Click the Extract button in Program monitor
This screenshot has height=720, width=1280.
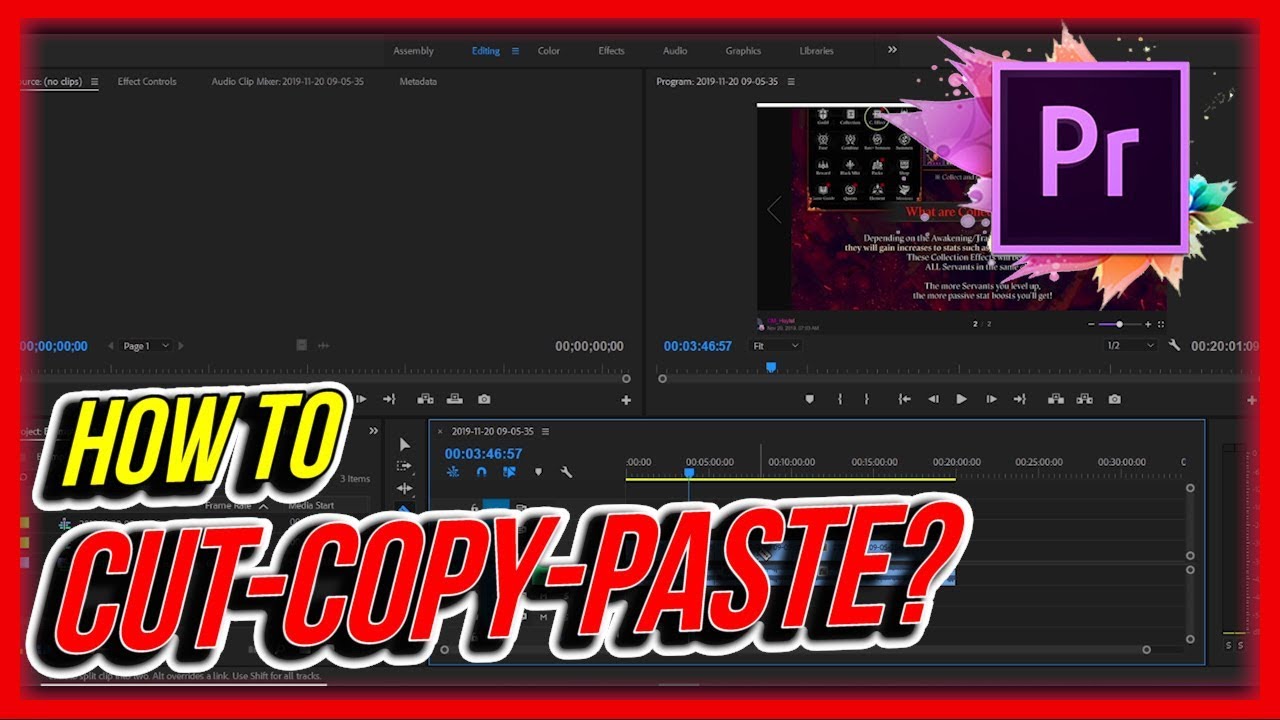coord(1084,399)
